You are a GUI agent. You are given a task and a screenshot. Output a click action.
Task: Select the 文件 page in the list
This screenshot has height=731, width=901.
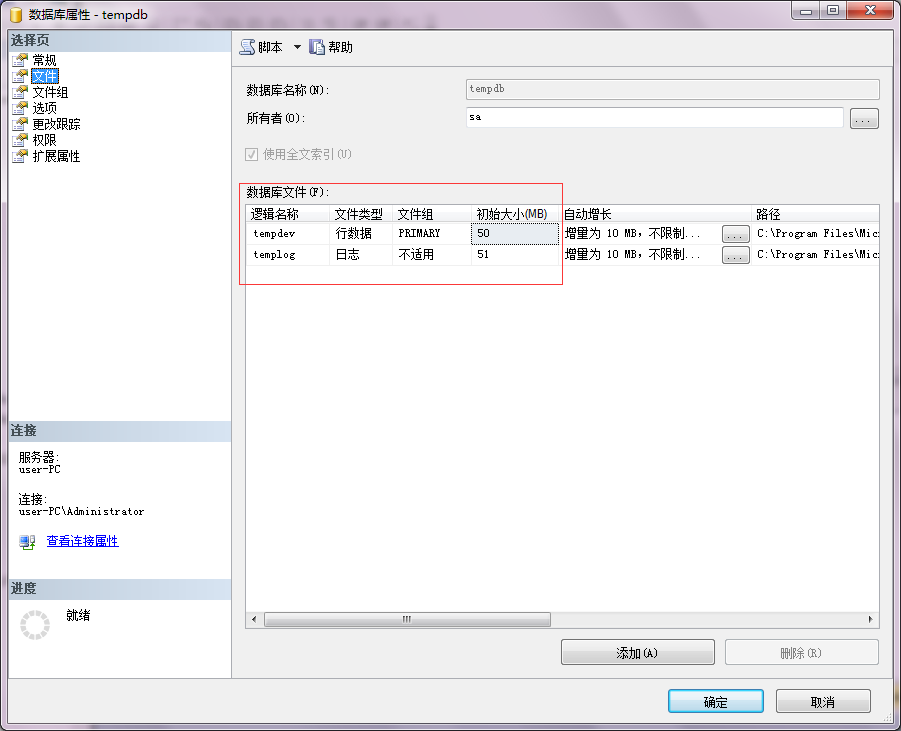click(44, 76)
